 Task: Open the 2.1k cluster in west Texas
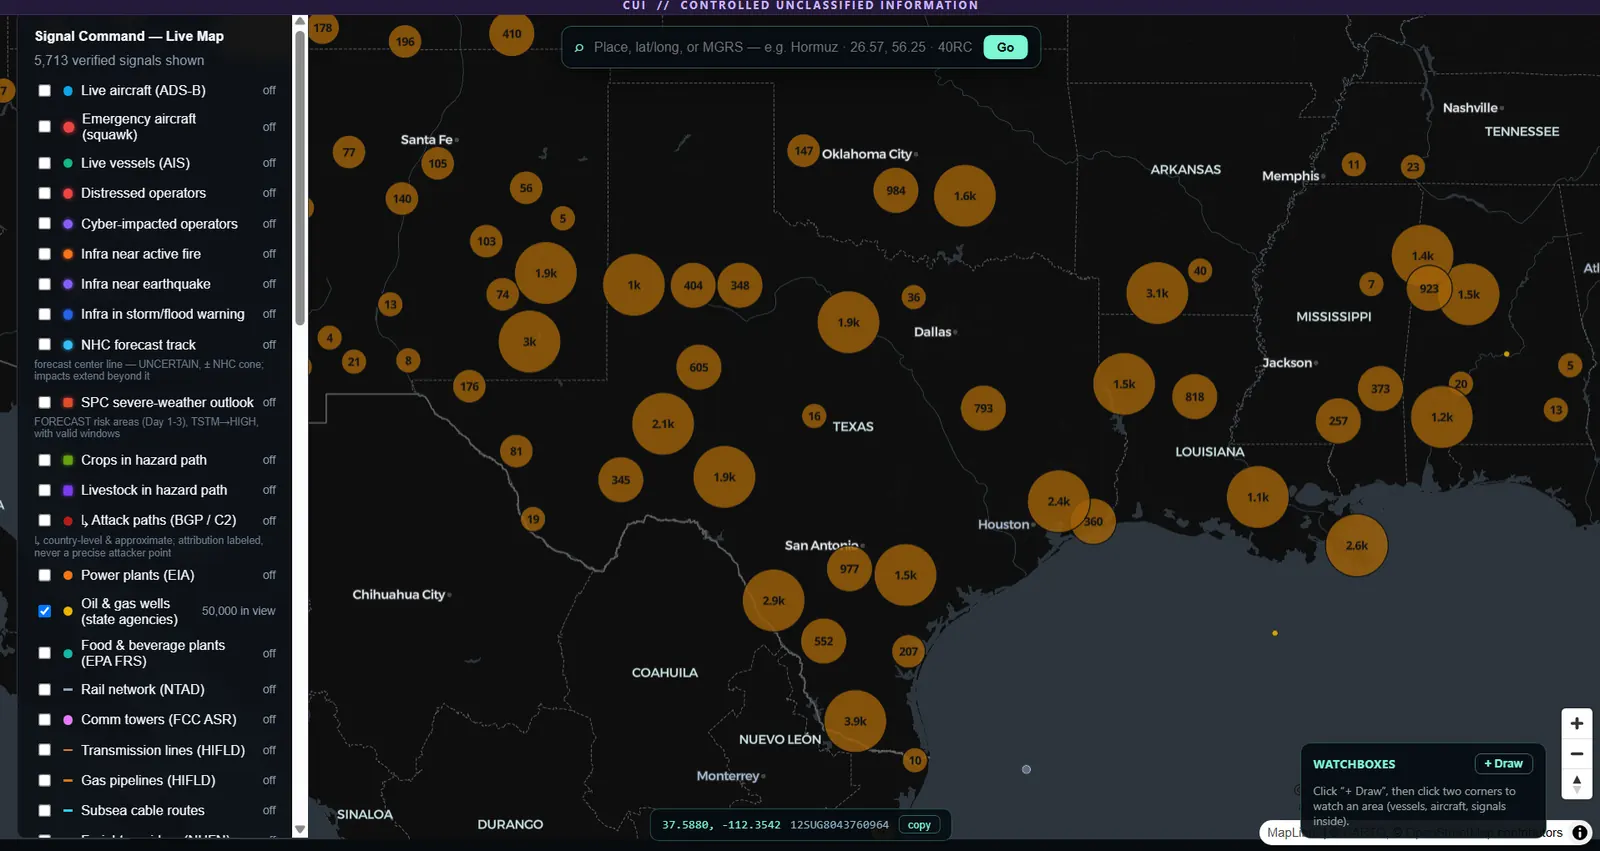click(x=663, y=424)
